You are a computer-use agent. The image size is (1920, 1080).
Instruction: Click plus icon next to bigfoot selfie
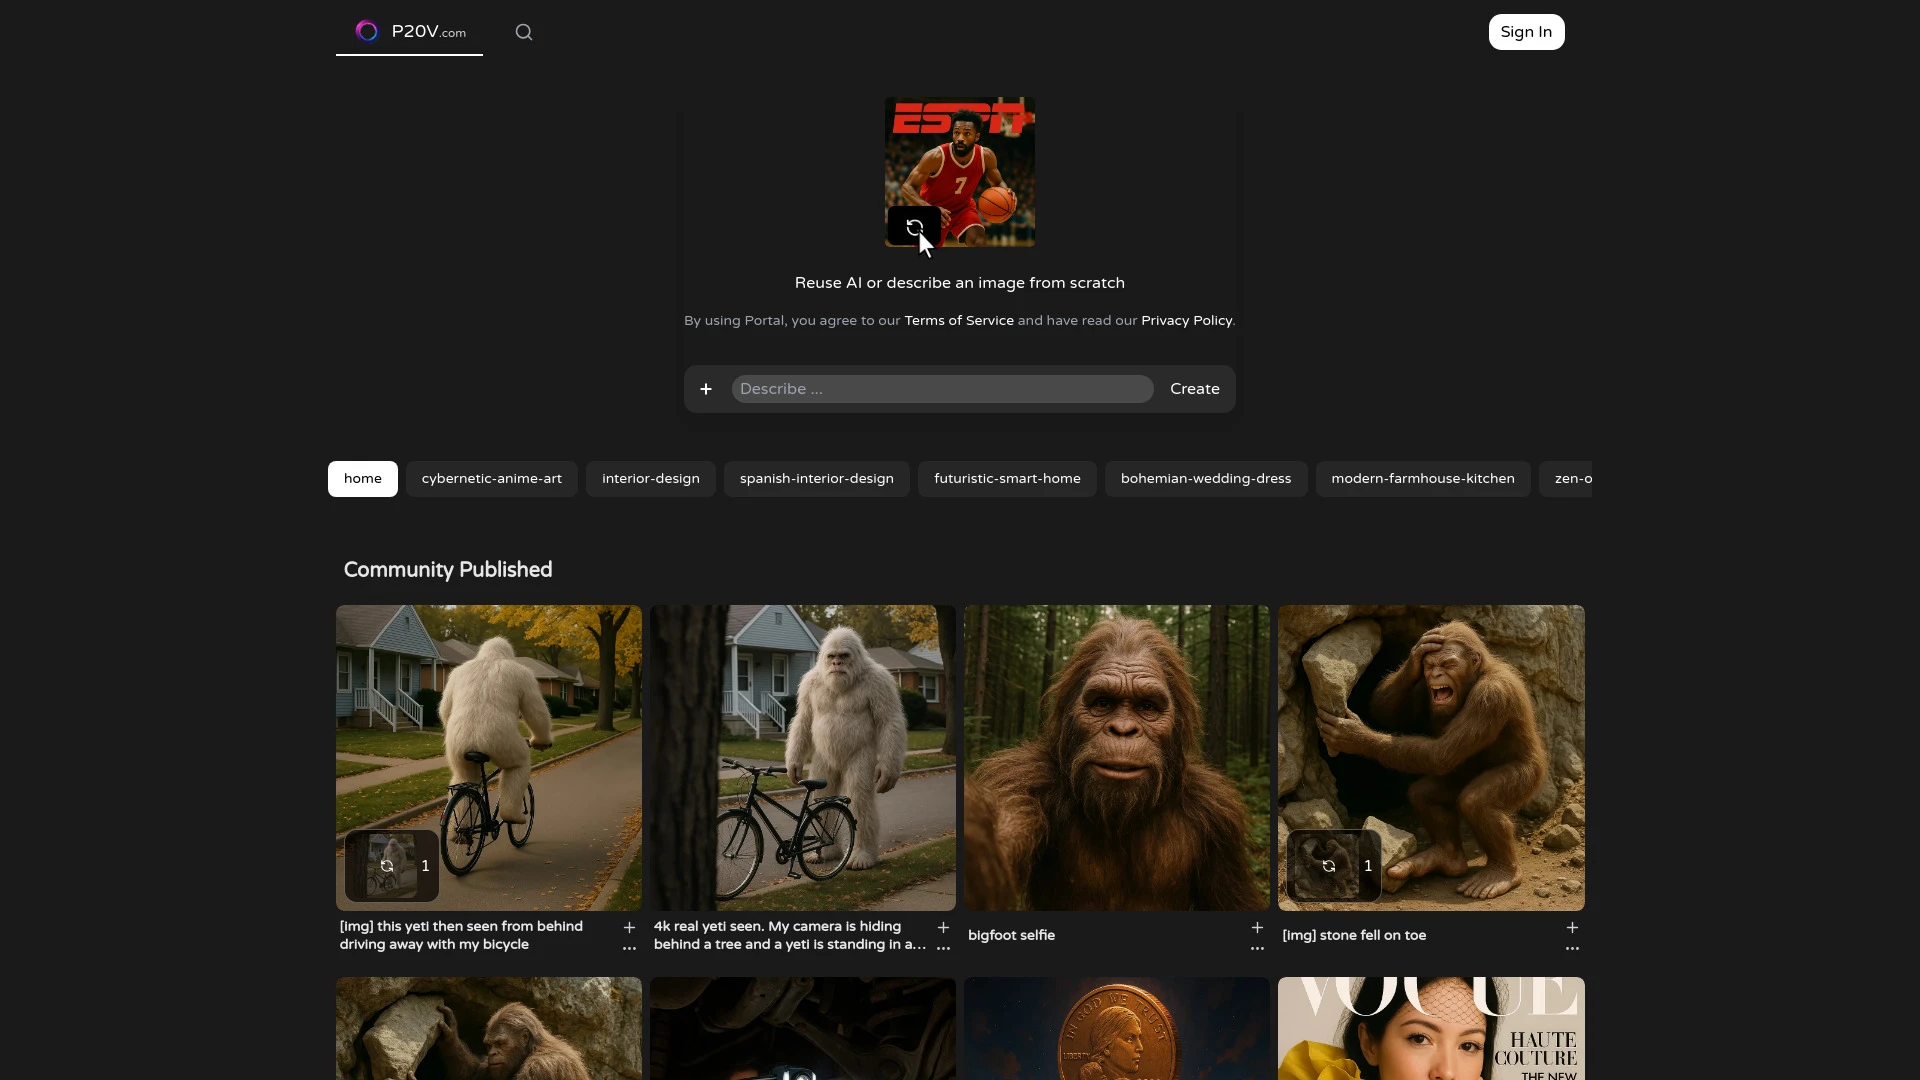tap(1257, 927)
